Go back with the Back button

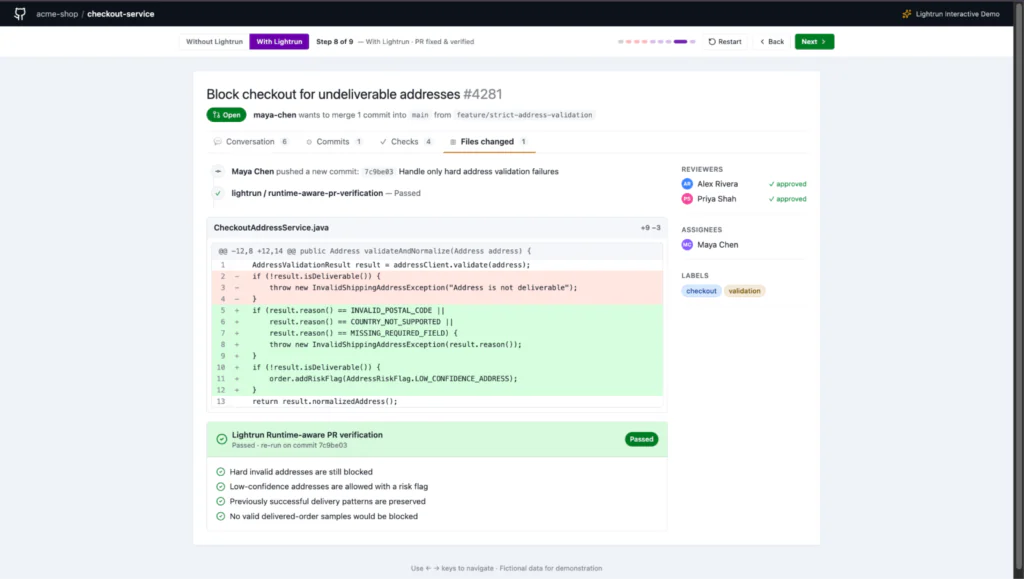(x=772, y=42)
